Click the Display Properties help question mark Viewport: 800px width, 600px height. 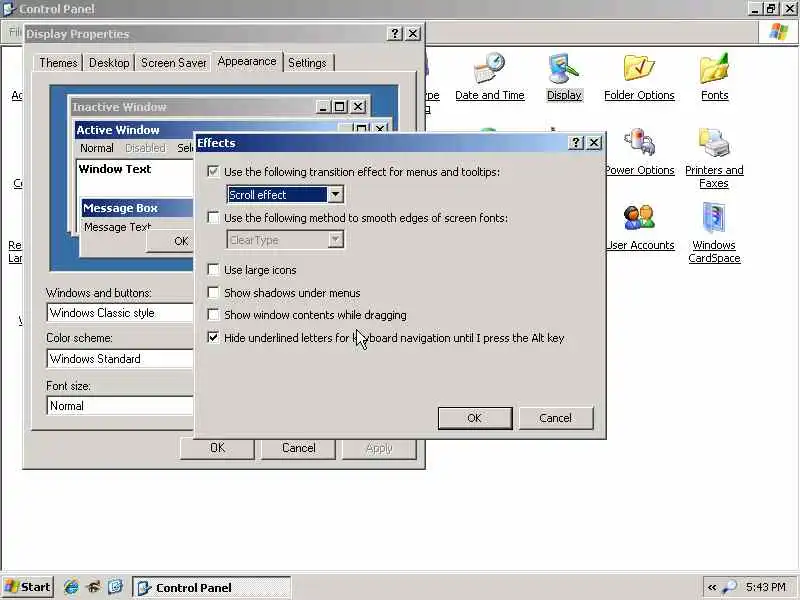(394, 34)
